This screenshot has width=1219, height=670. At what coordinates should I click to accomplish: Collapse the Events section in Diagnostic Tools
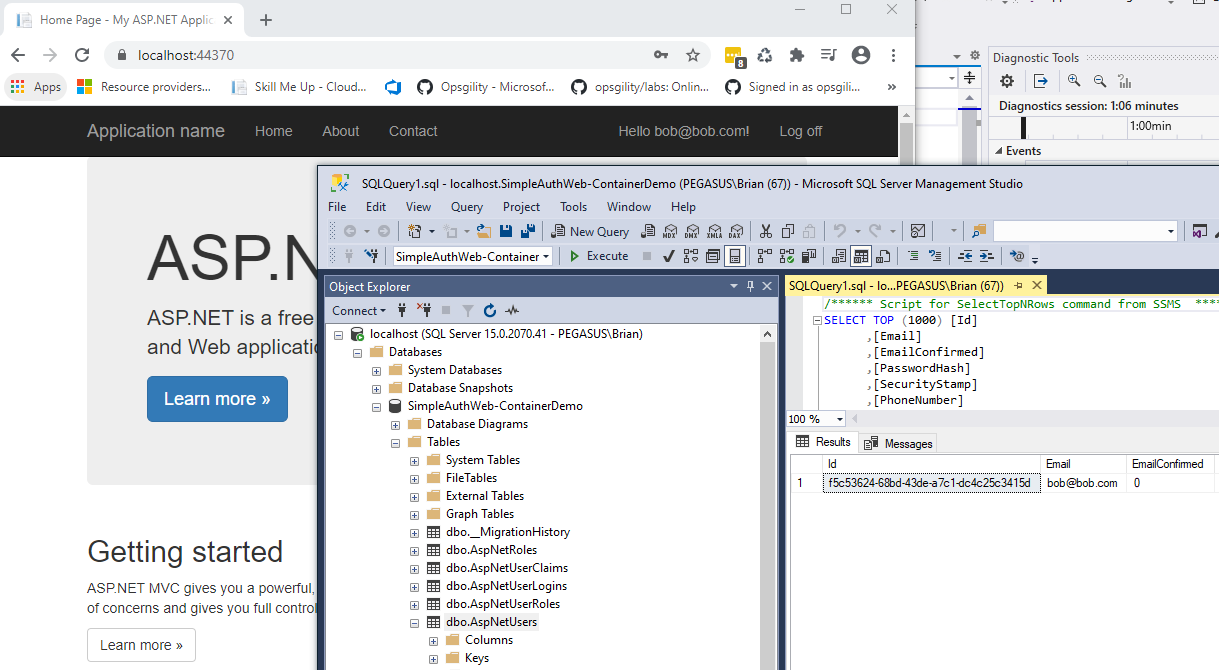[x=997, y=151]
